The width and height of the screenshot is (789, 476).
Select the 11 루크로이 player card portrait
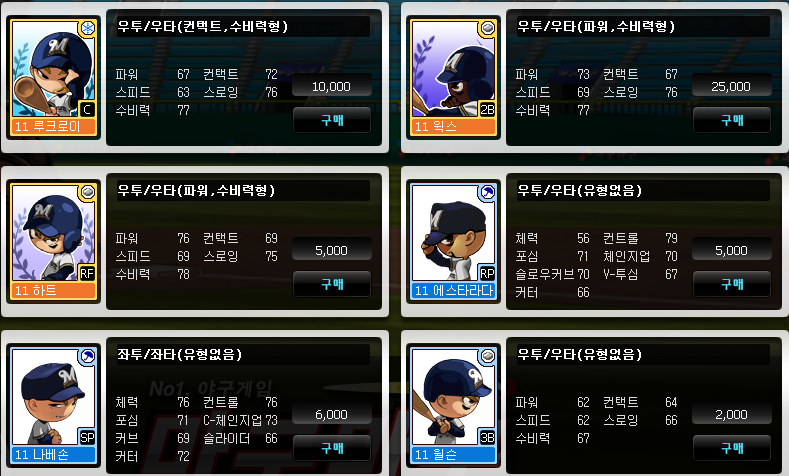(53, 77)
